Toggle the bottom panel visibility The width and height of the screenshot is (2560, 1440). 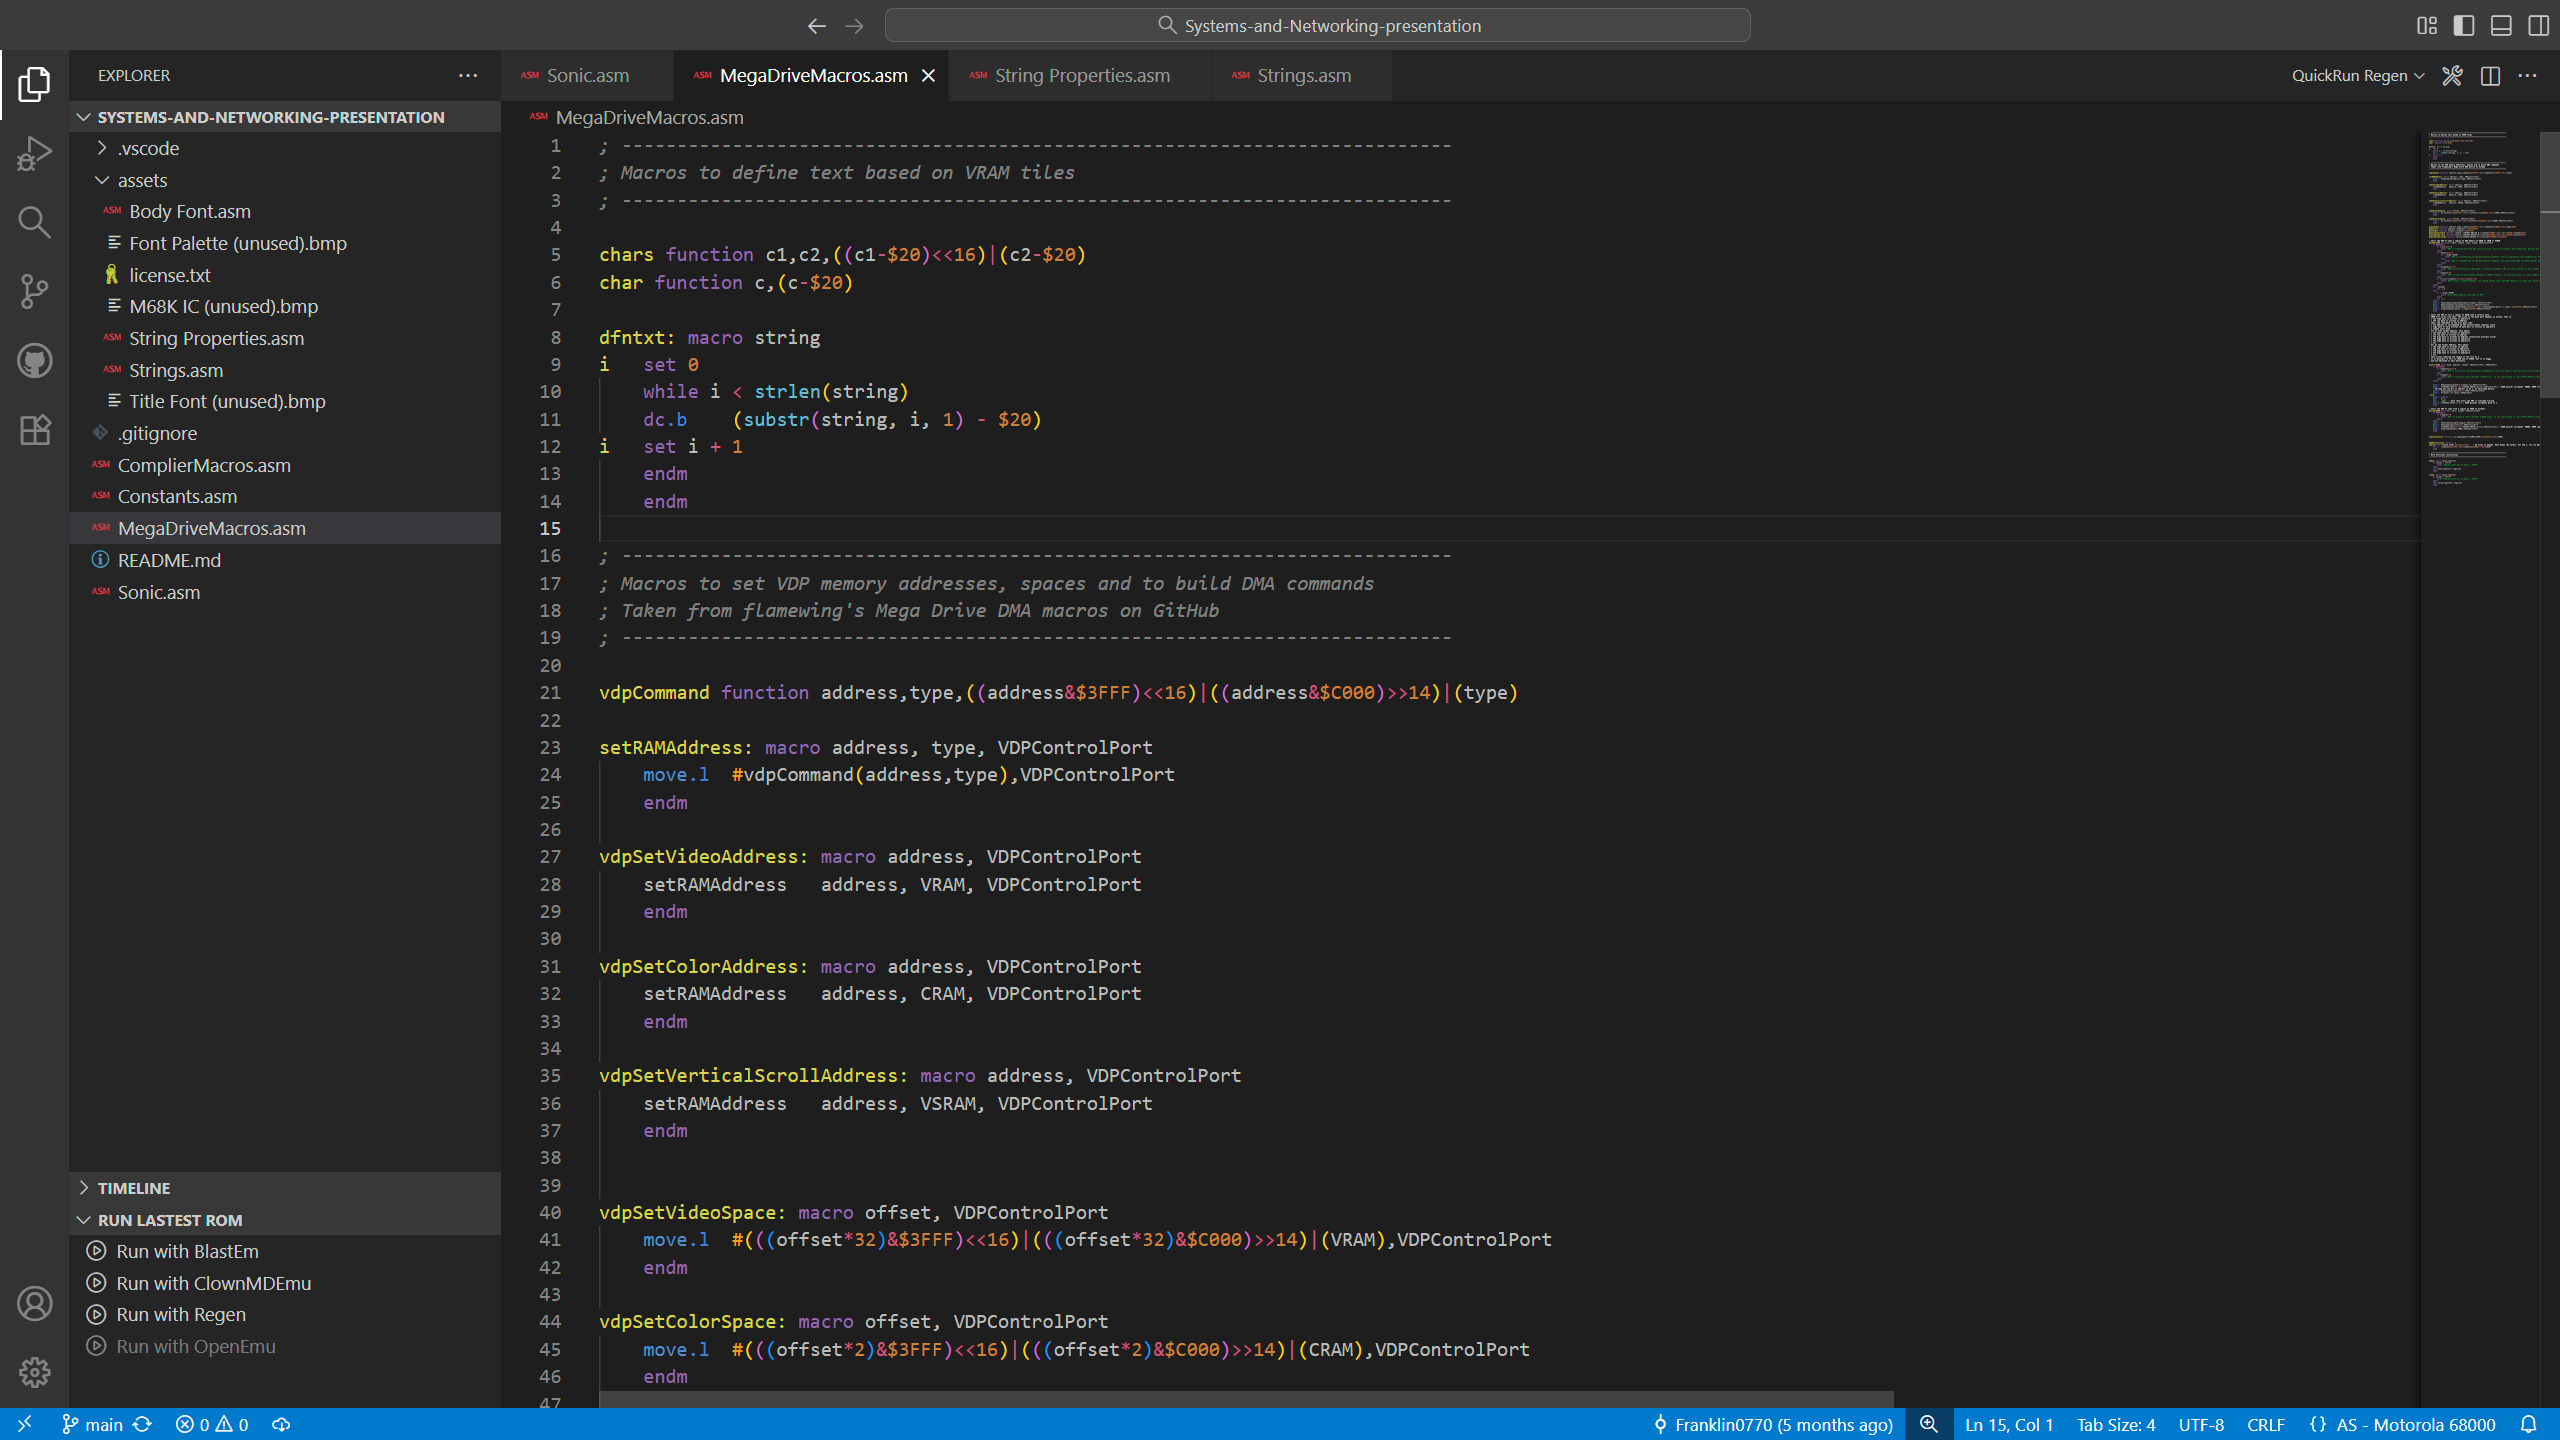pyautogui.click(x=2501, y=25)
